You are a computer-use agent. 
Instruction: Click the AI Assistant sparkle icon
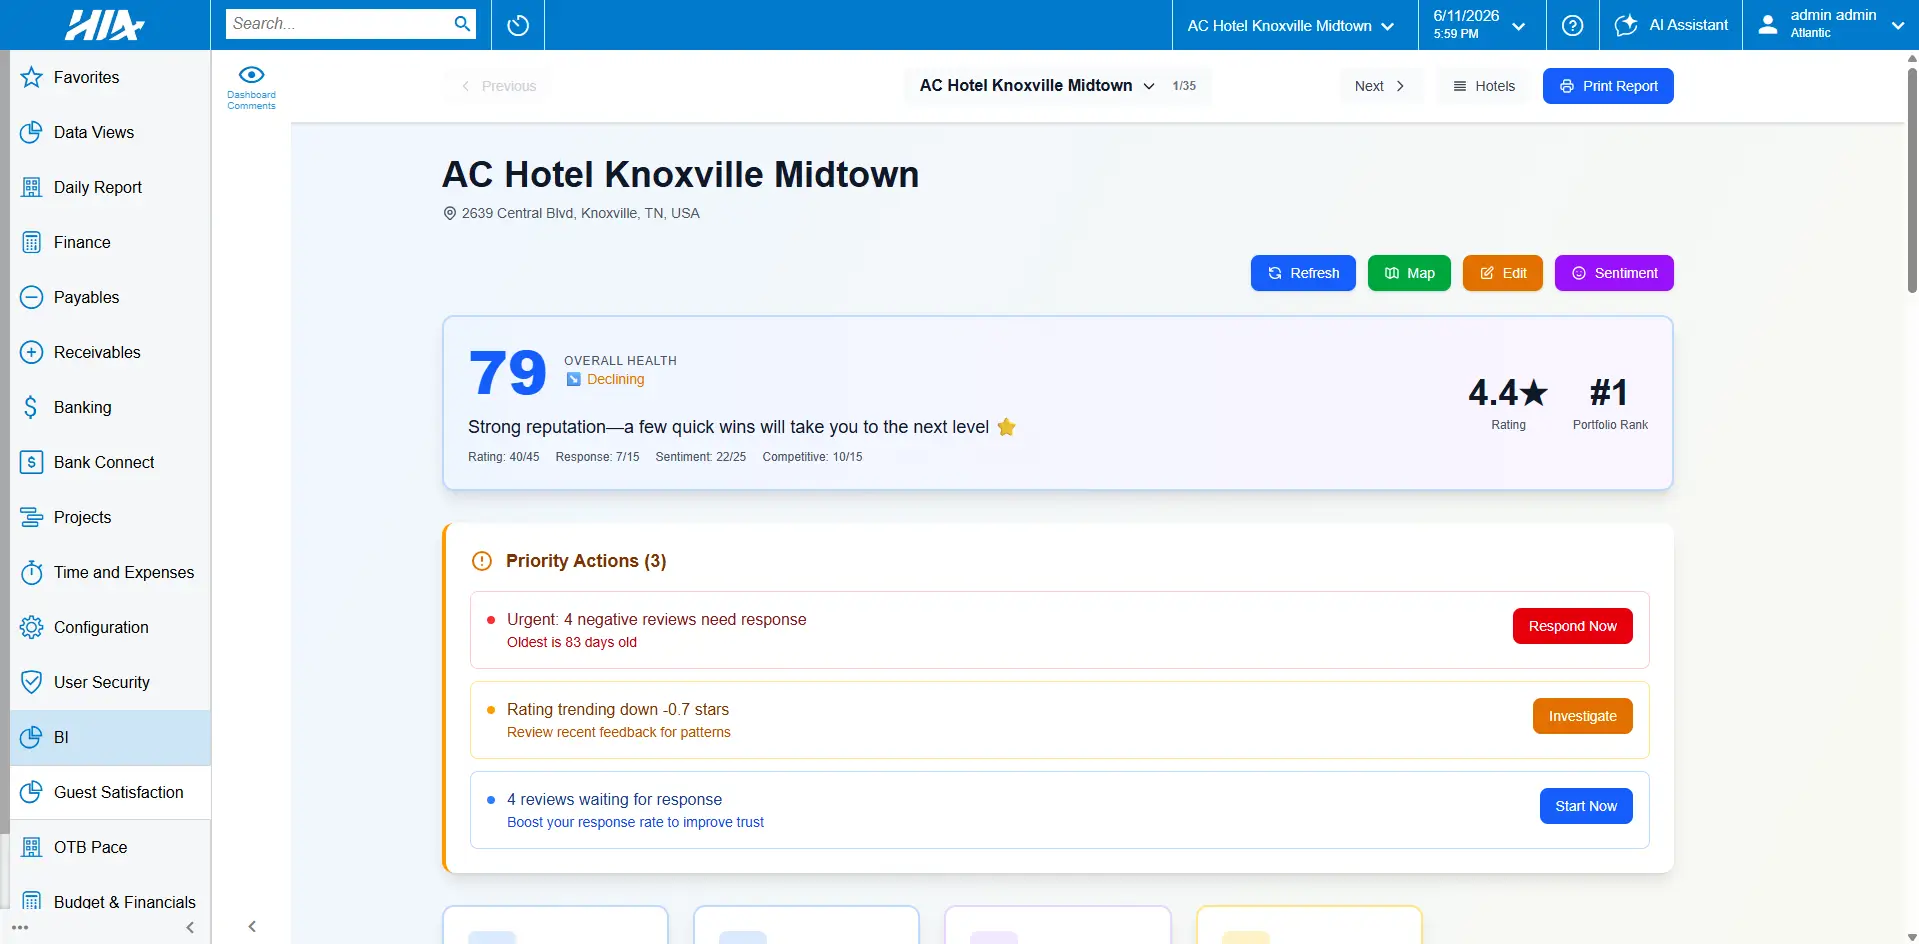[x=1627, y=25]
